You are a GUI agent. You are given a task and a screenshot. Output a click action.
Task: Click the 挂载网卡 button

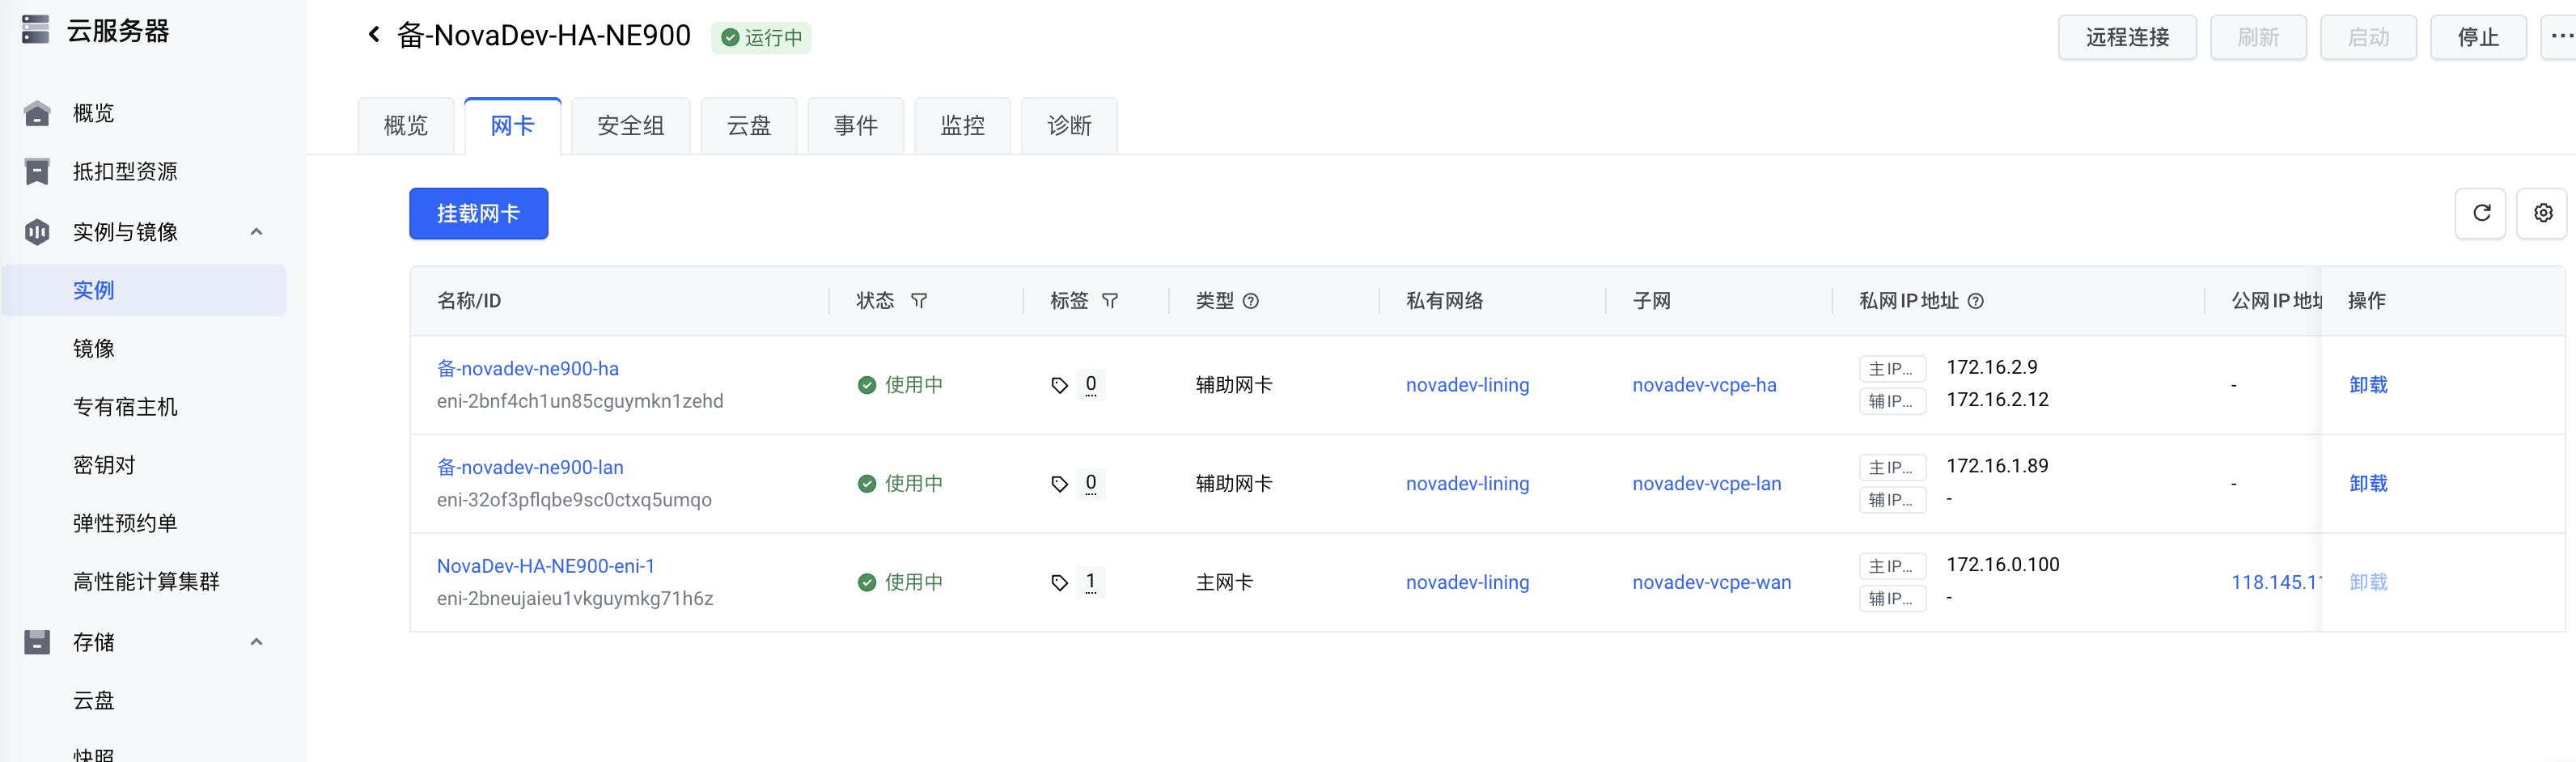pos(479,214)
